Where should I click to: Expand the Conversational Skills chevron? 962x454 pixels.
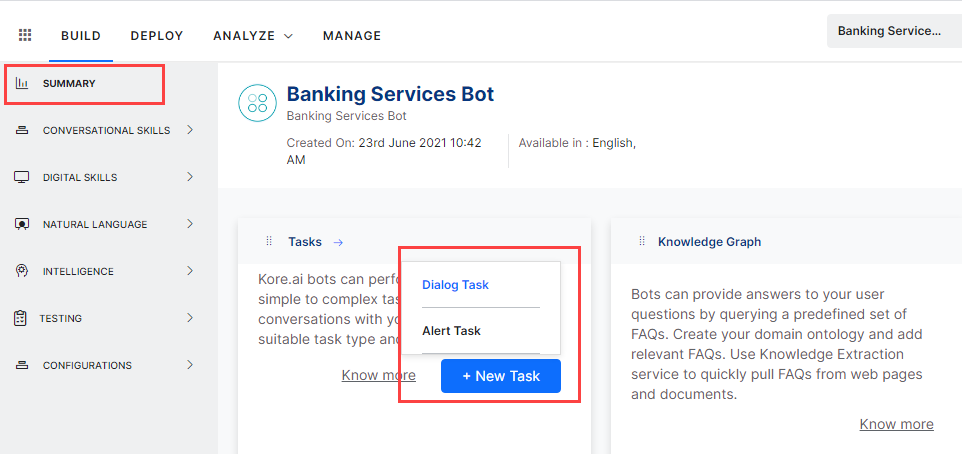[190, 129]
